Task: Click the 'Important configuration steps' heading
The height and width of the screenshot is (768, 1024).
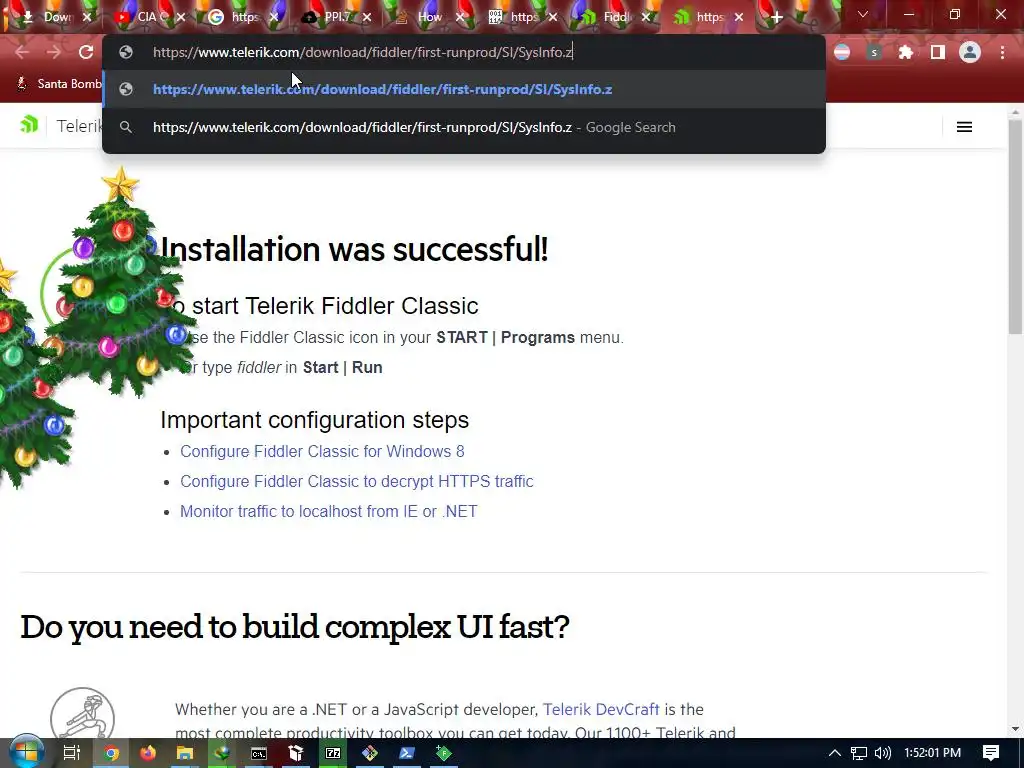Action: click(315, 420)
